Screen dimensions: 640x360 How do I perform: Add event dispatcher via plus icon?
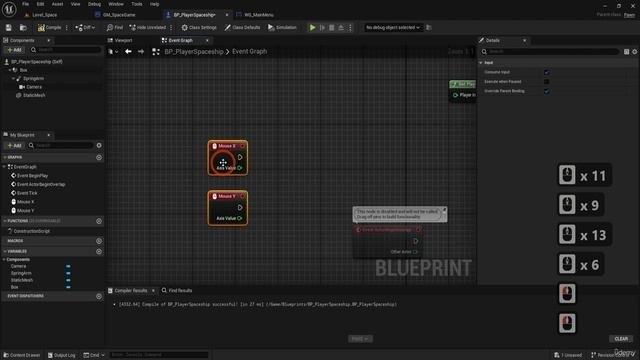[99, 296]
